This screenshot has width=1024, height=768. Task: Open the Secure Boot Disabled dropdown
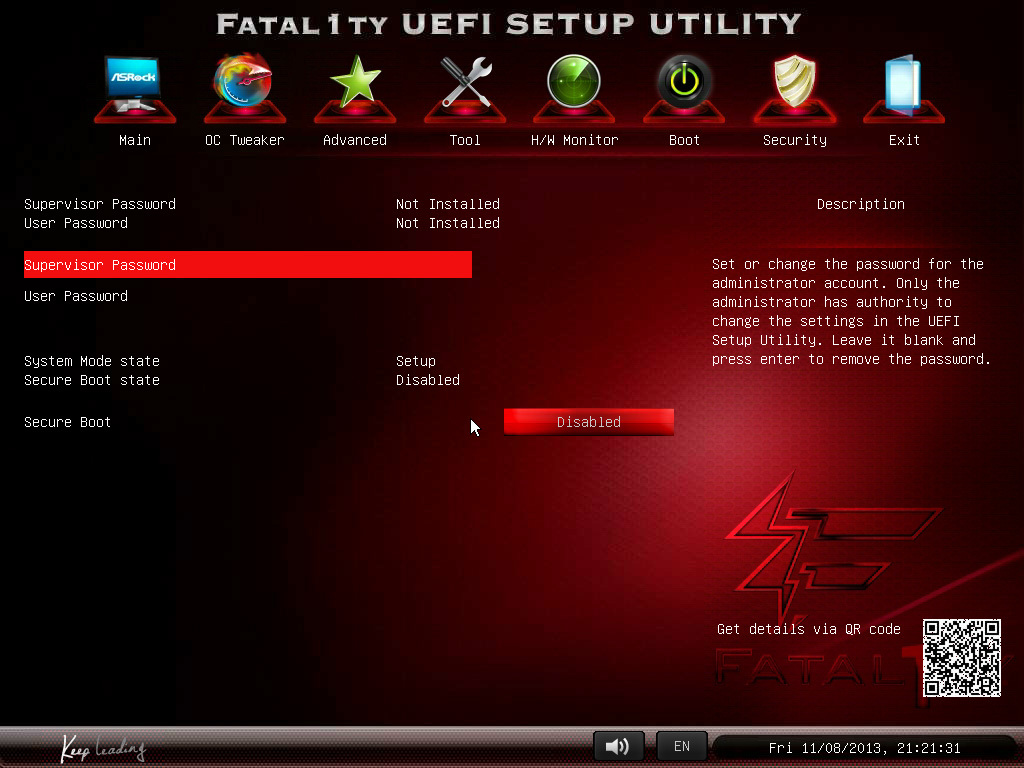coord(588,422)
